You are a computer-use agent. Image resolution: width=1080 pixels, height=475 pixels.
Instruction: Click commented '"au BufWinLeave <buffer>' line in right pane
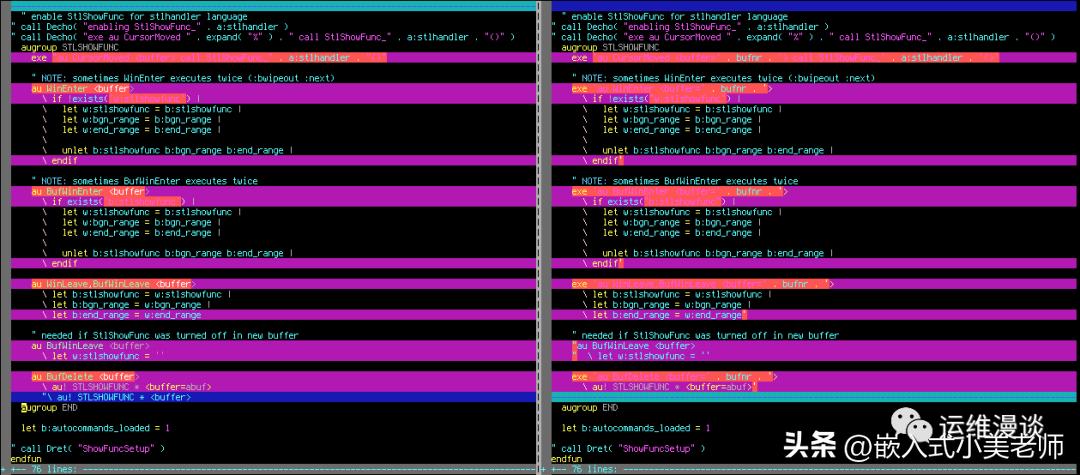814,346
